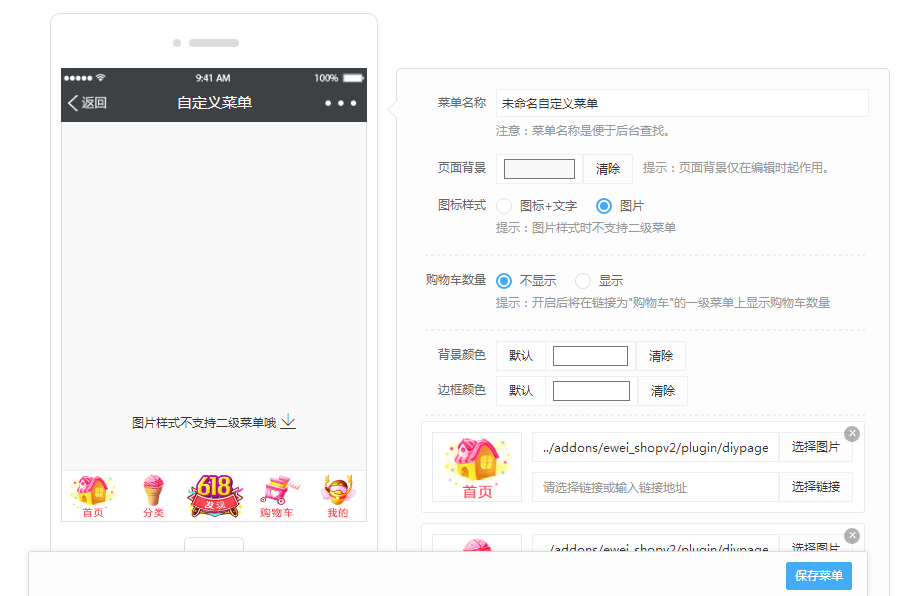Image resolution: width=915 pixels, height=596 pixels.
Task: Click the down arrow beside 图片样式不支持二级菜单哦
Action: 288,421
